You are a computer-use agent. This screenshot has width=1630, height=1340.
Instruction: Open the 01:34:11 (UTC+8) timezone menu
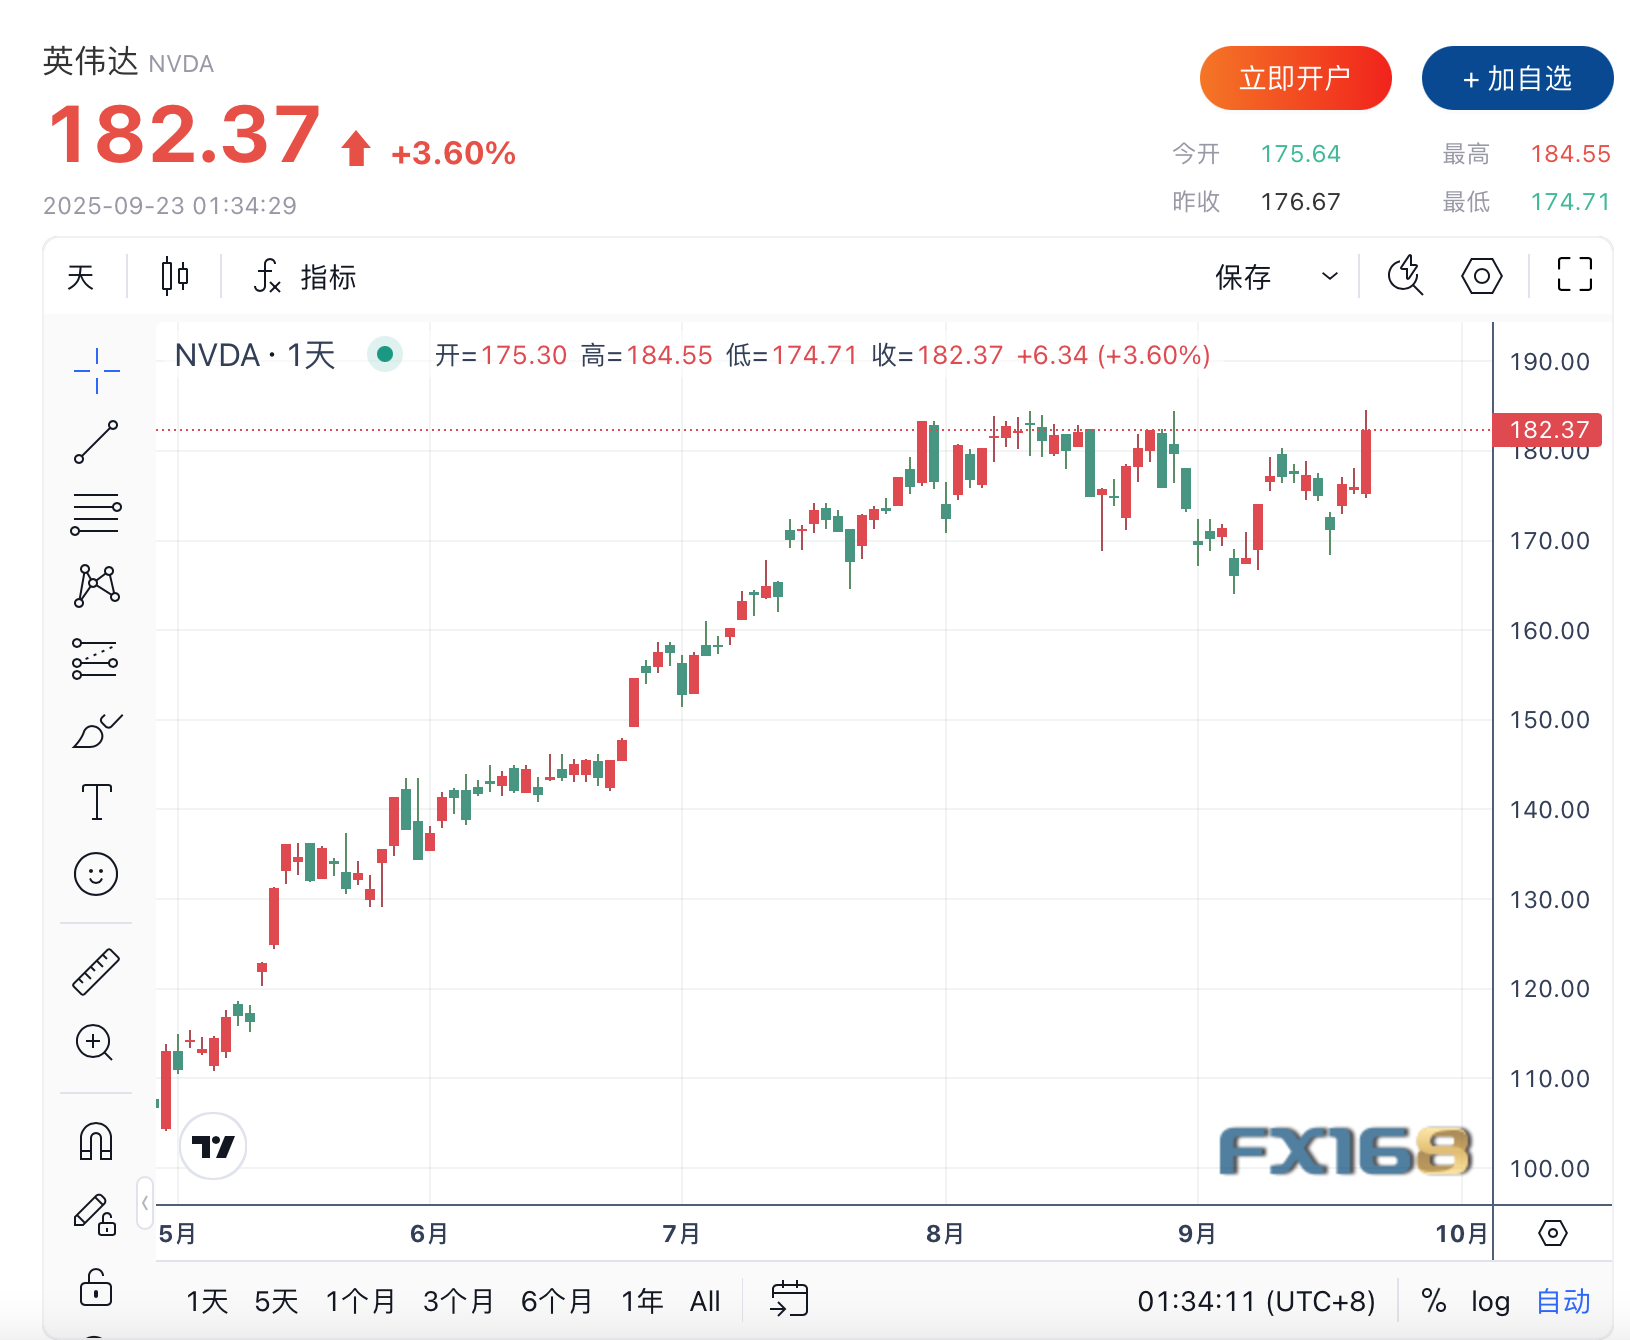(1256, 1301)
